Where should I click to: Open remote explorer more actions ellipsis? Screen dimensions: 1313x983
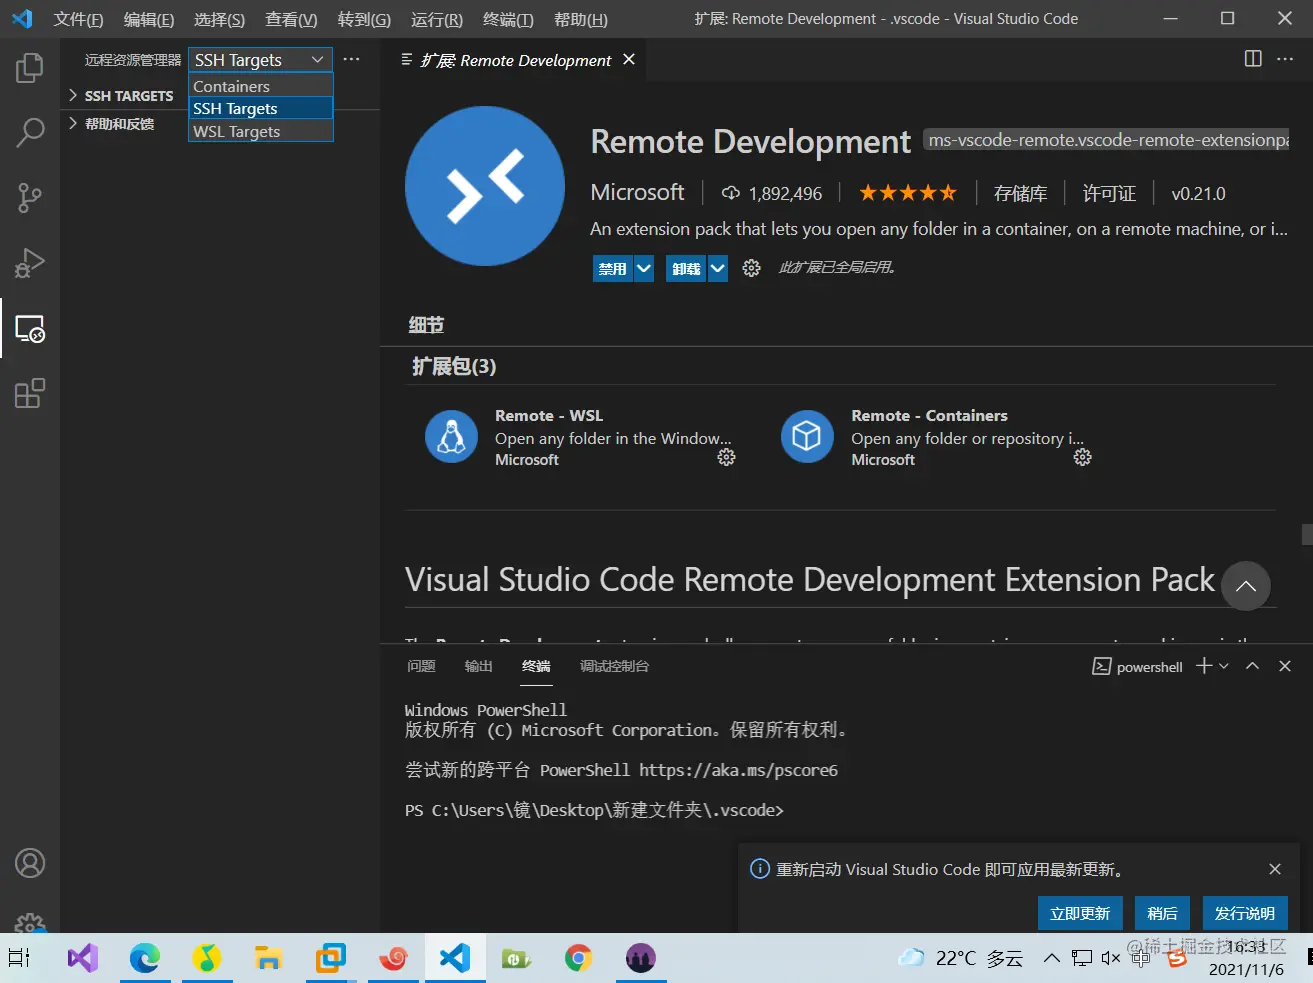click(351, 59)
